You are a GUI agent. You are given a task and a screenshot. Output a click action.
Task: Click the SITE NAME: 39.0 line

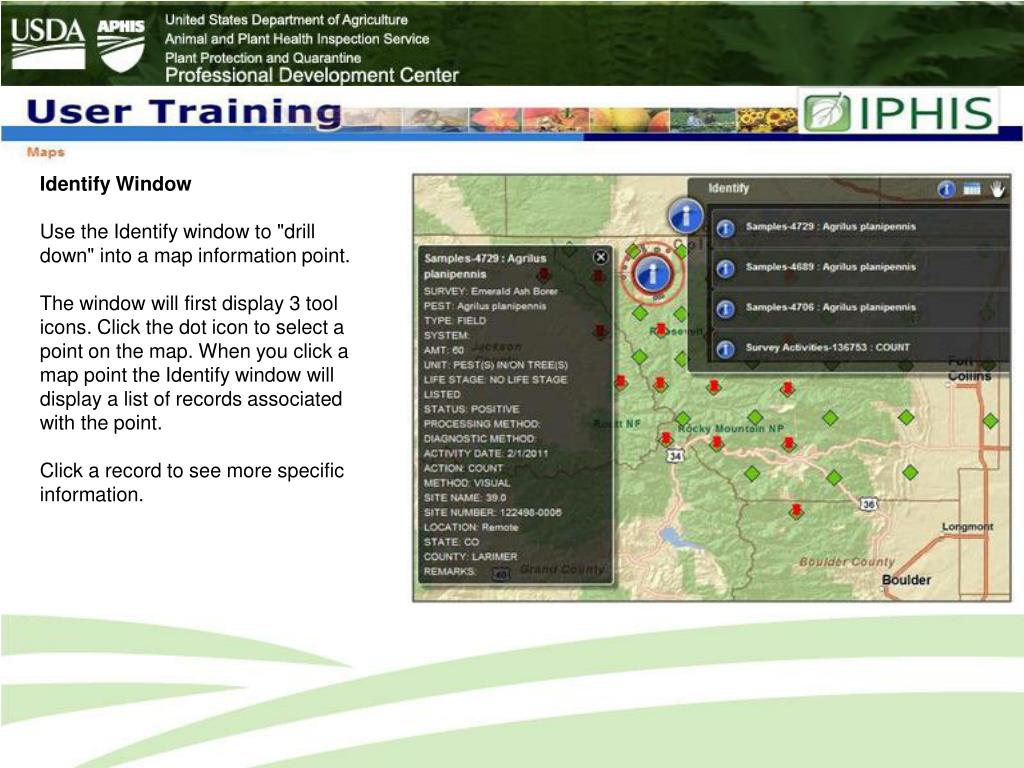click(465, 498)
